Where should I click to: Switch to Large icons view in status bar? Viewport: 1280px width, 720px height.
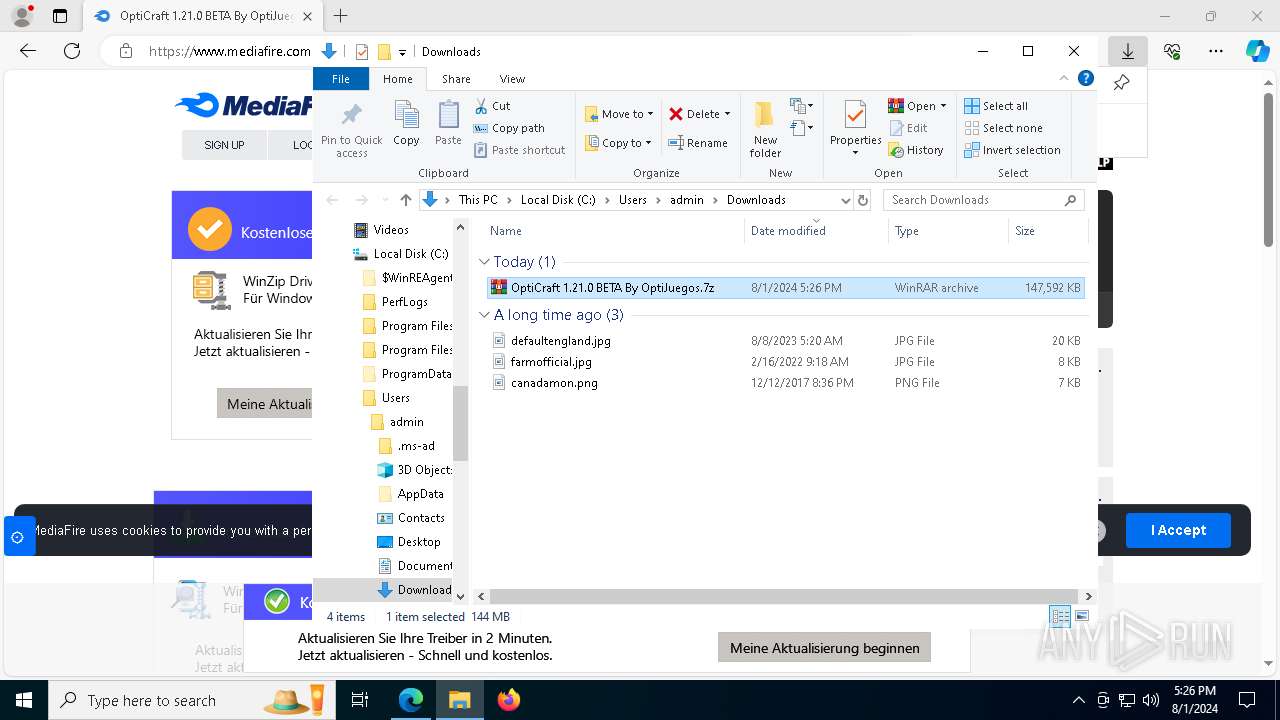[x=1081, y=617]
